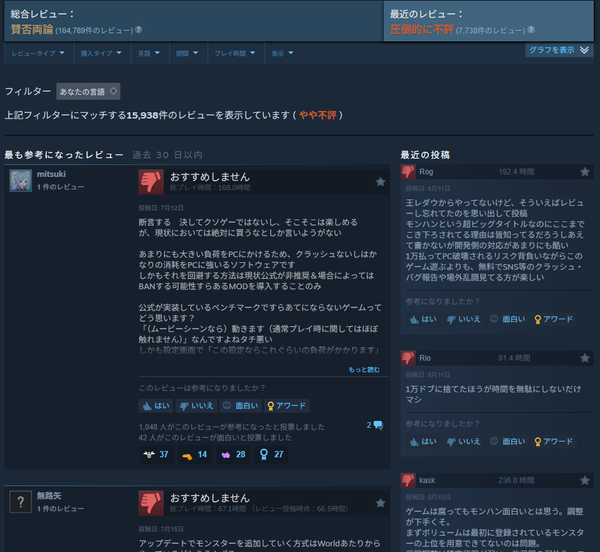Click the award badge showing 14

195,454
